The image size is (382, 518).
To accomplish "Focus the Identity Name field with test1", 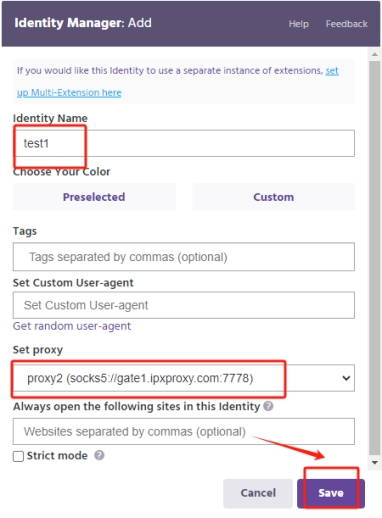I will tap(184, 143).
